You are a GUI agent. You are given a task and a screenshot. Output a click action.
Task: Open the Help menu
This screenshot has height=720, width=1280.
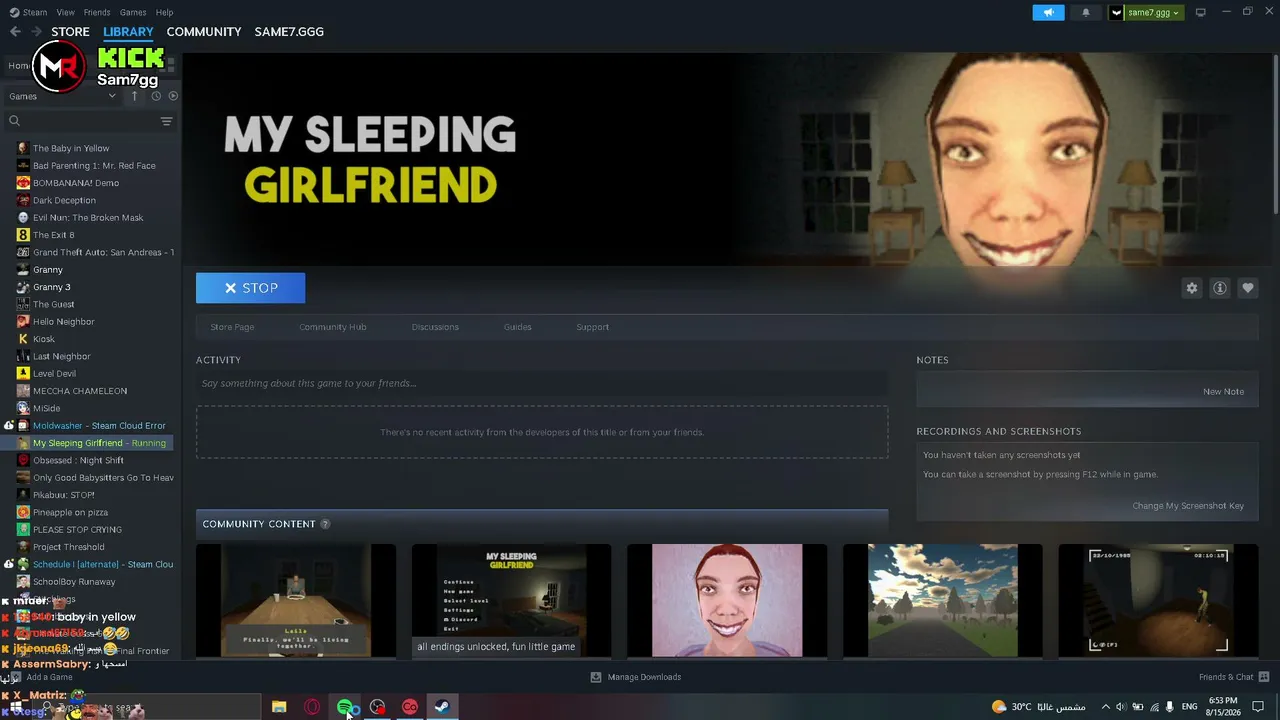point(165,12)
